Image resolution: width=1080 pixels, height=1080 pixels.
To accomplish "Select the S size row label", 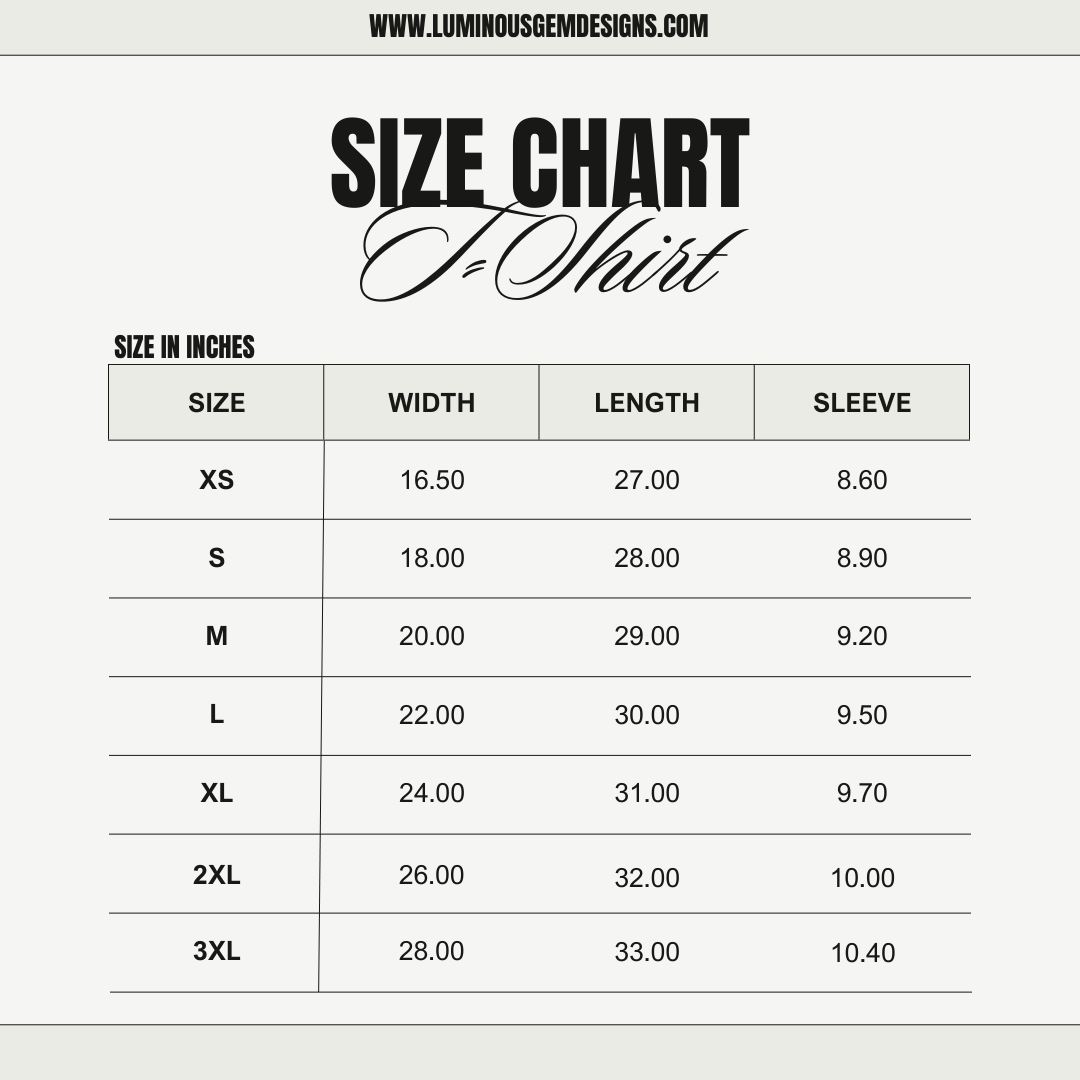I will (216, 558).
